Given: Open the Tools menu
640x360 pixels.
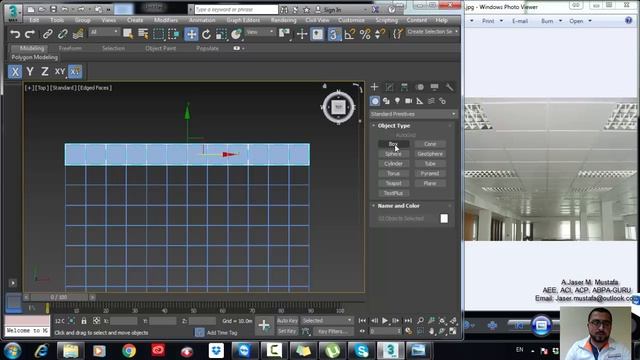Looking at the screenshot, I should [57, 20].
